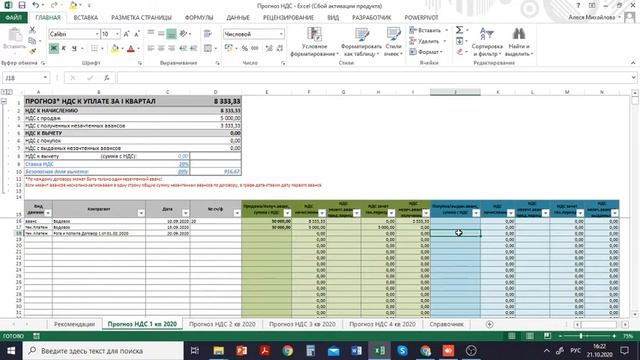Click the red font color swatch
Viewport: 640px width, 360px height.
[x=131, y=49]
